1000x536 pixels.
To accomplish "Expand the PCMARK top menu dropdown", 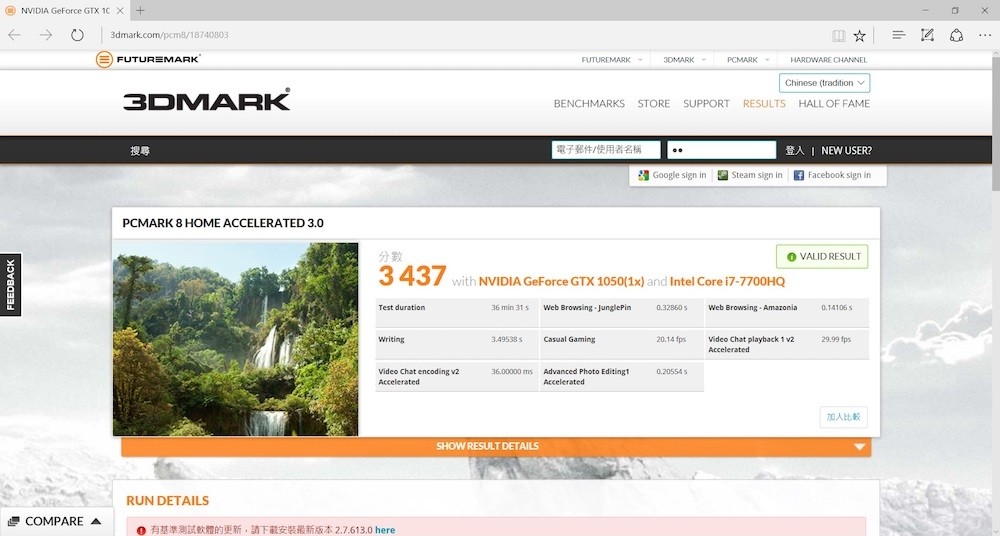I will tap(767, 59).
